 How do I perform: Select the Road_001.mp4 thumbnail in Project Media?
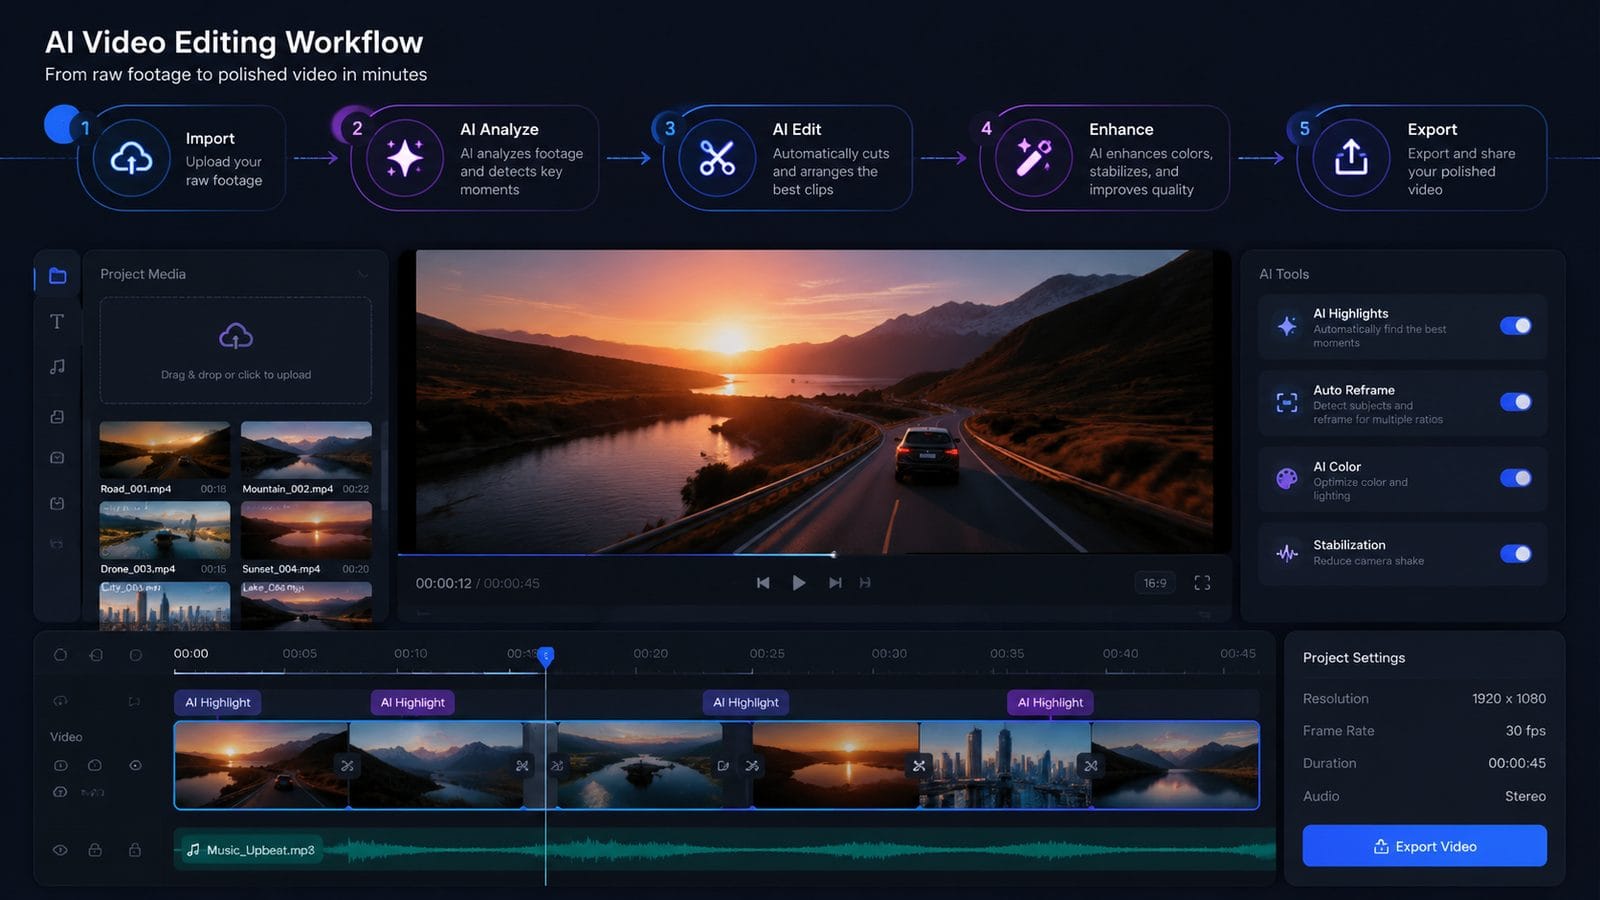tap(164, 451)
